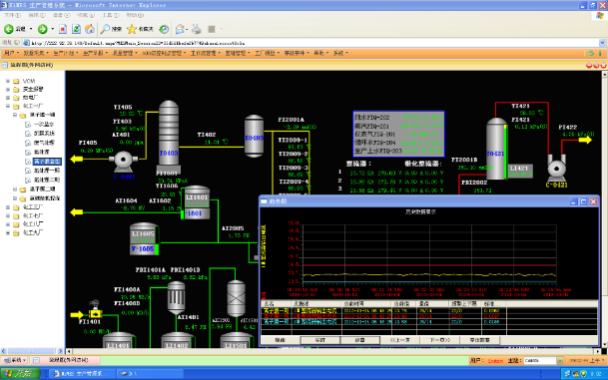Click the C-0401 blower graphic

123,161
